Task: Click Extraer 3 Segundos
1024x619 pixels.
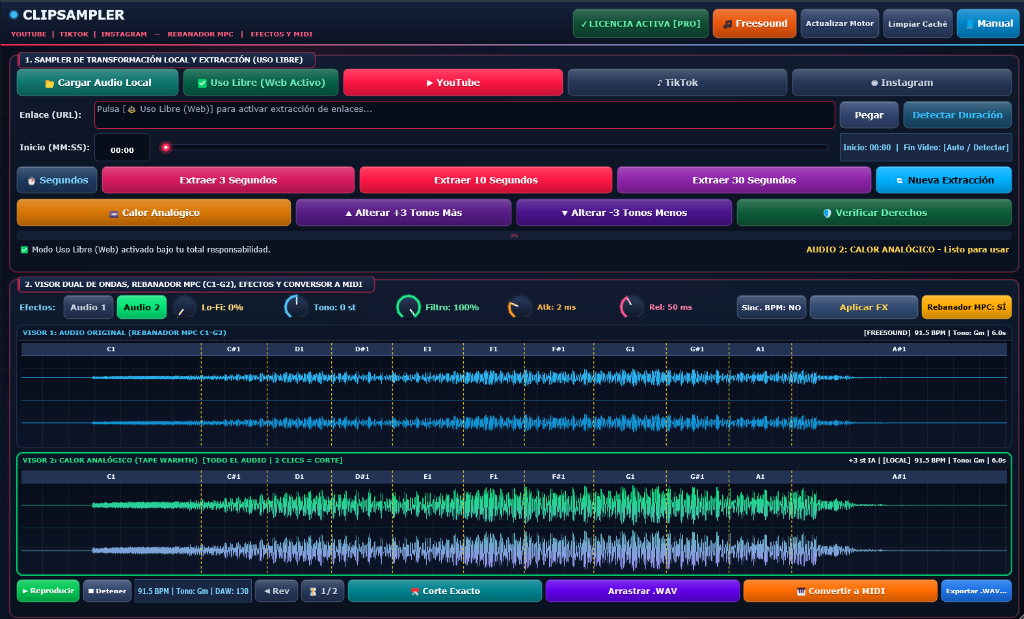Action: tap(228, 180)
